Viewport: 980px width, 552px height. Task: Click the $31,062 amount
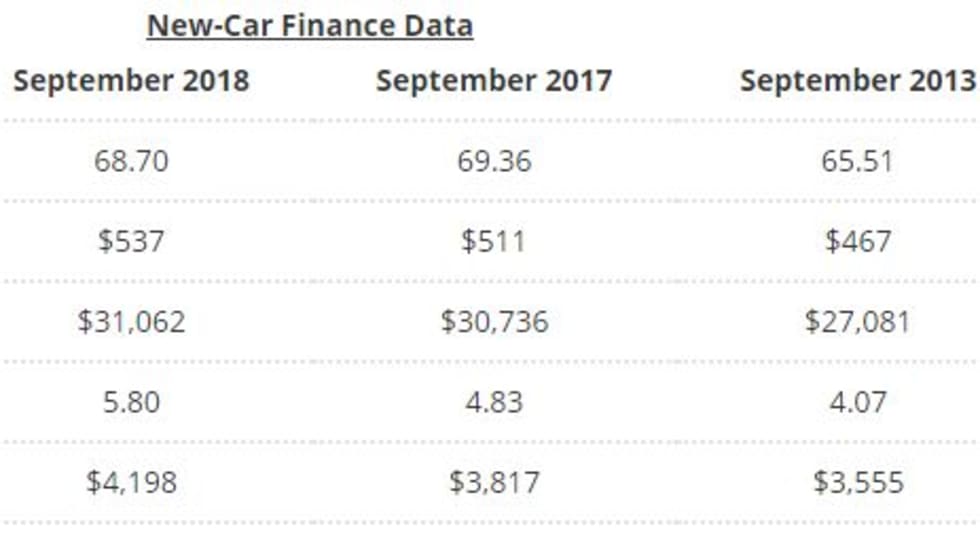[131, 321]
